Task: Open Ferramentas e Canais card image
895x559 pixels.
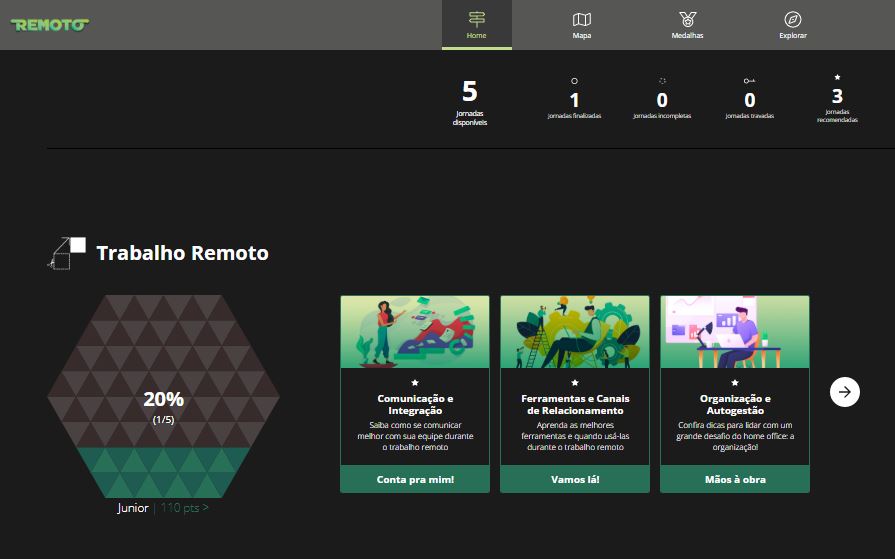Action: [574, 332]
